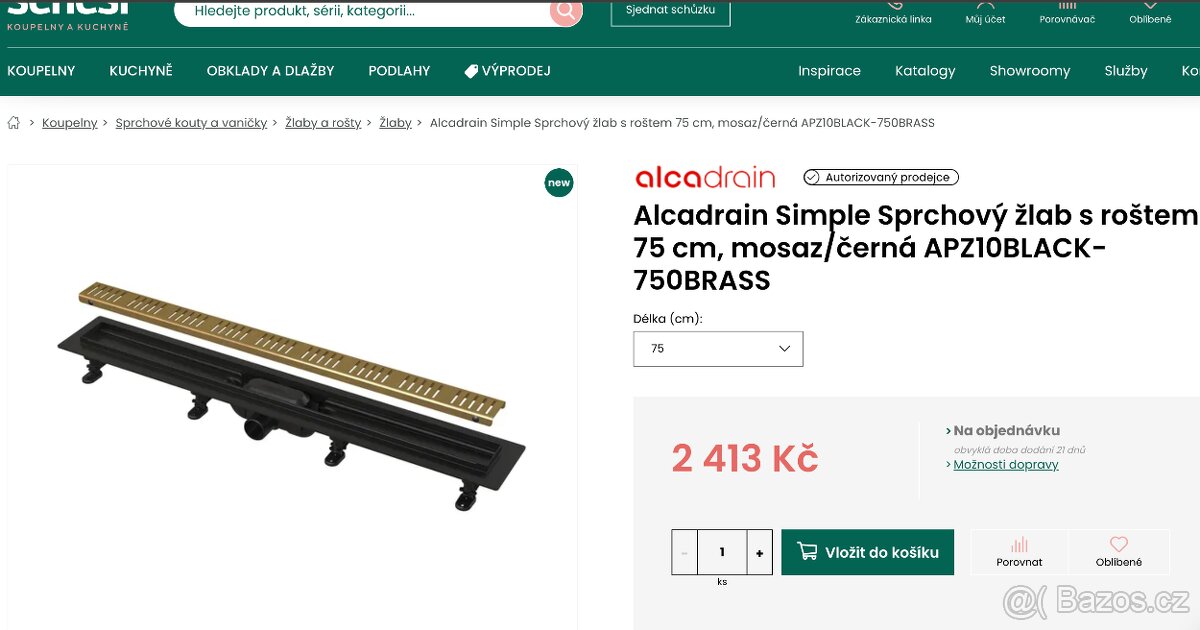
Task: Increase quantity with the plus stepper
Action: click(x=759, y=551)
